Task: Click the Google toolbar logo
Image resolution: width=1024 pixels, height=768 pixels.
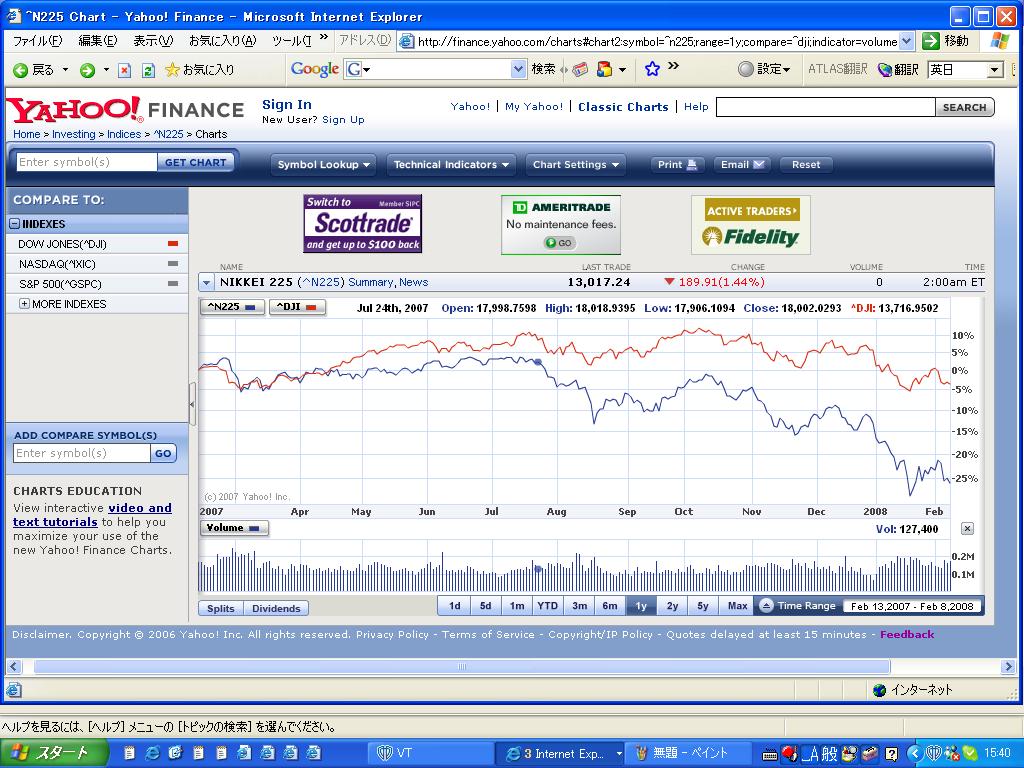Action: click(x=315, y=69)
